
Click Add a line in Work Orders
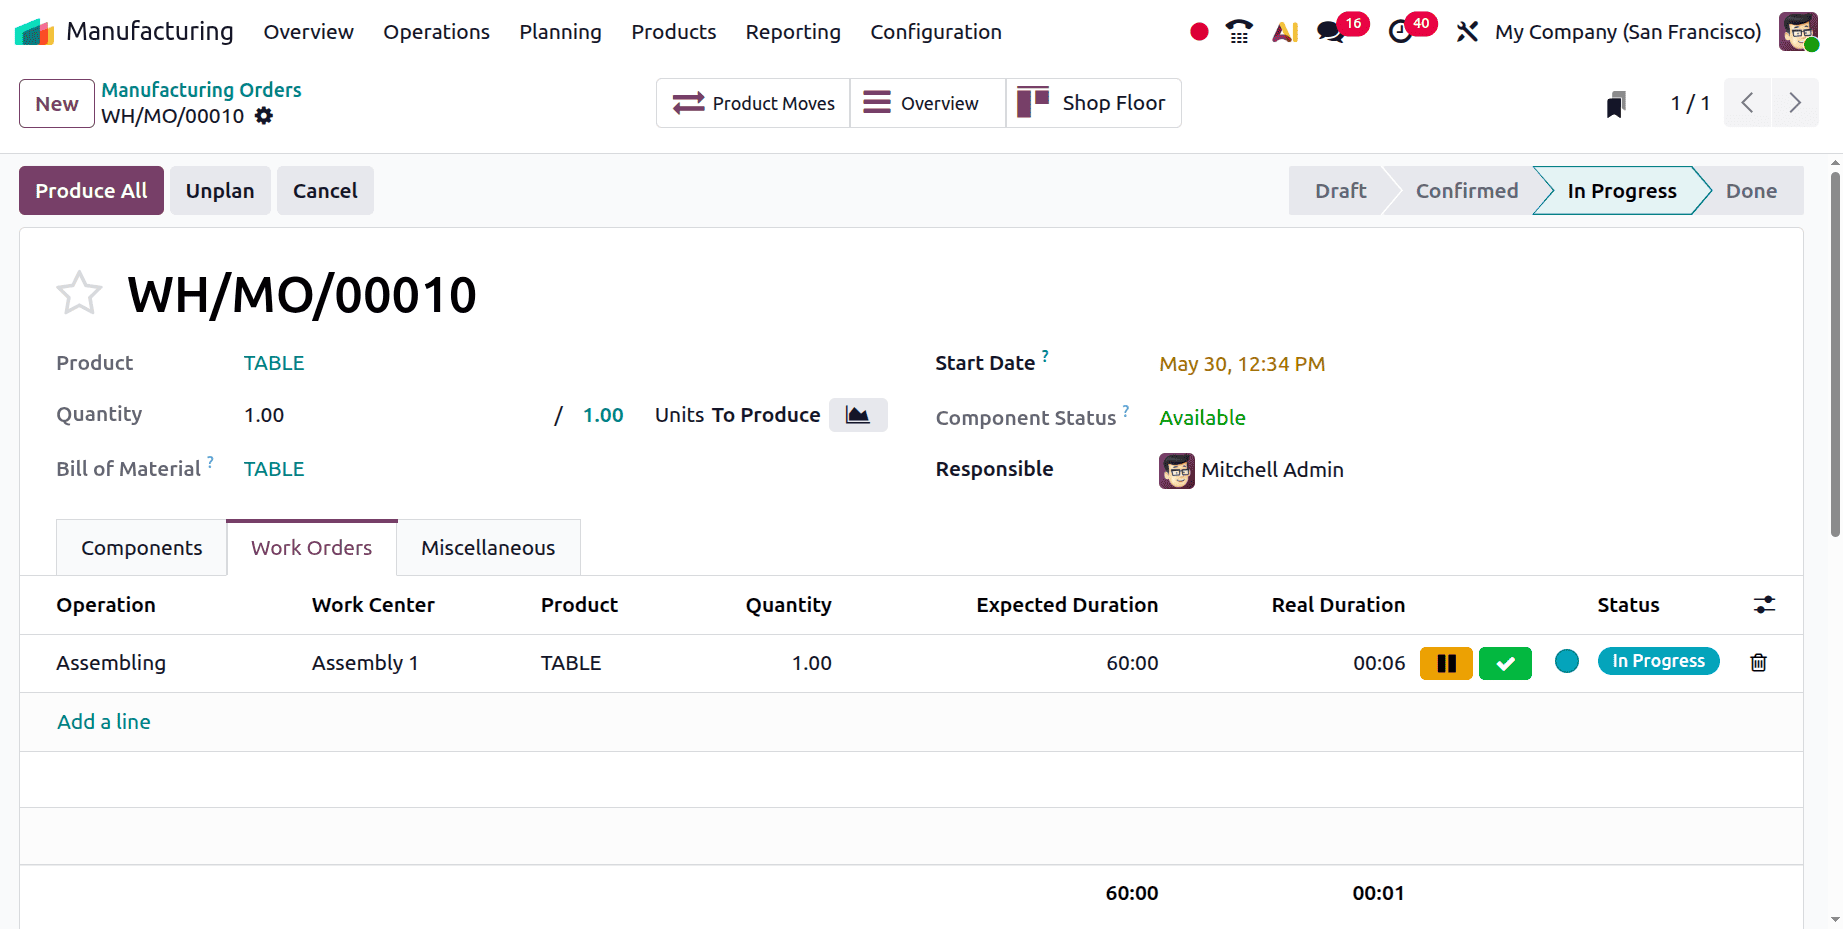click(x=104, y=722)
